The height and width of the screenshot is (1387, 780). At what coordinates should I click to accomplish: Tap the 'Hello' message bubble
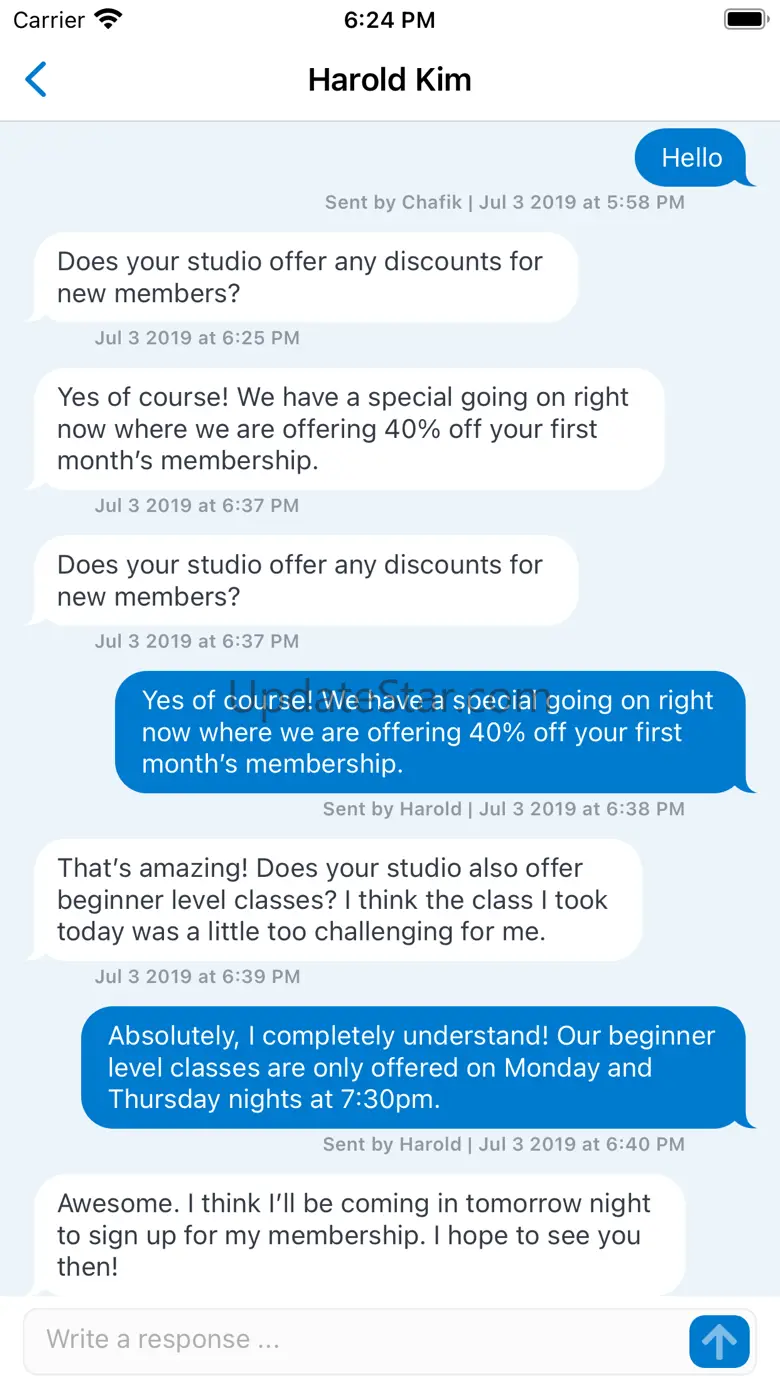tap(691, 158)
